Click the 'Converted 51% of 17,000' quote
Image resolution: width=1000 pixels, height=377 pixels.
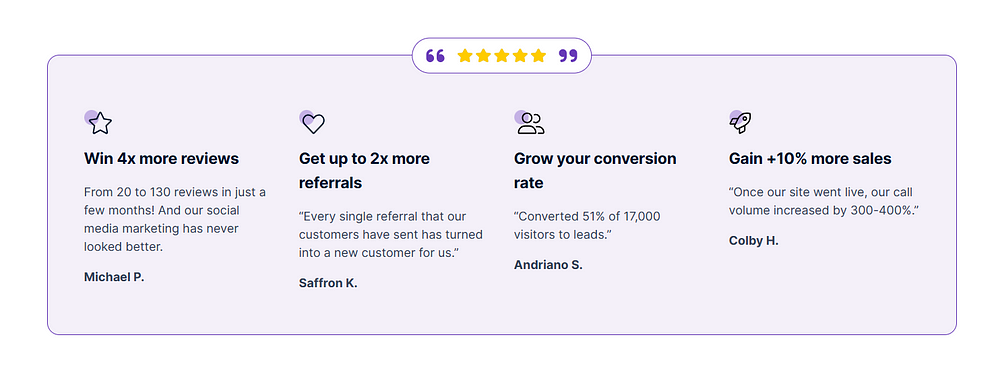587,225
